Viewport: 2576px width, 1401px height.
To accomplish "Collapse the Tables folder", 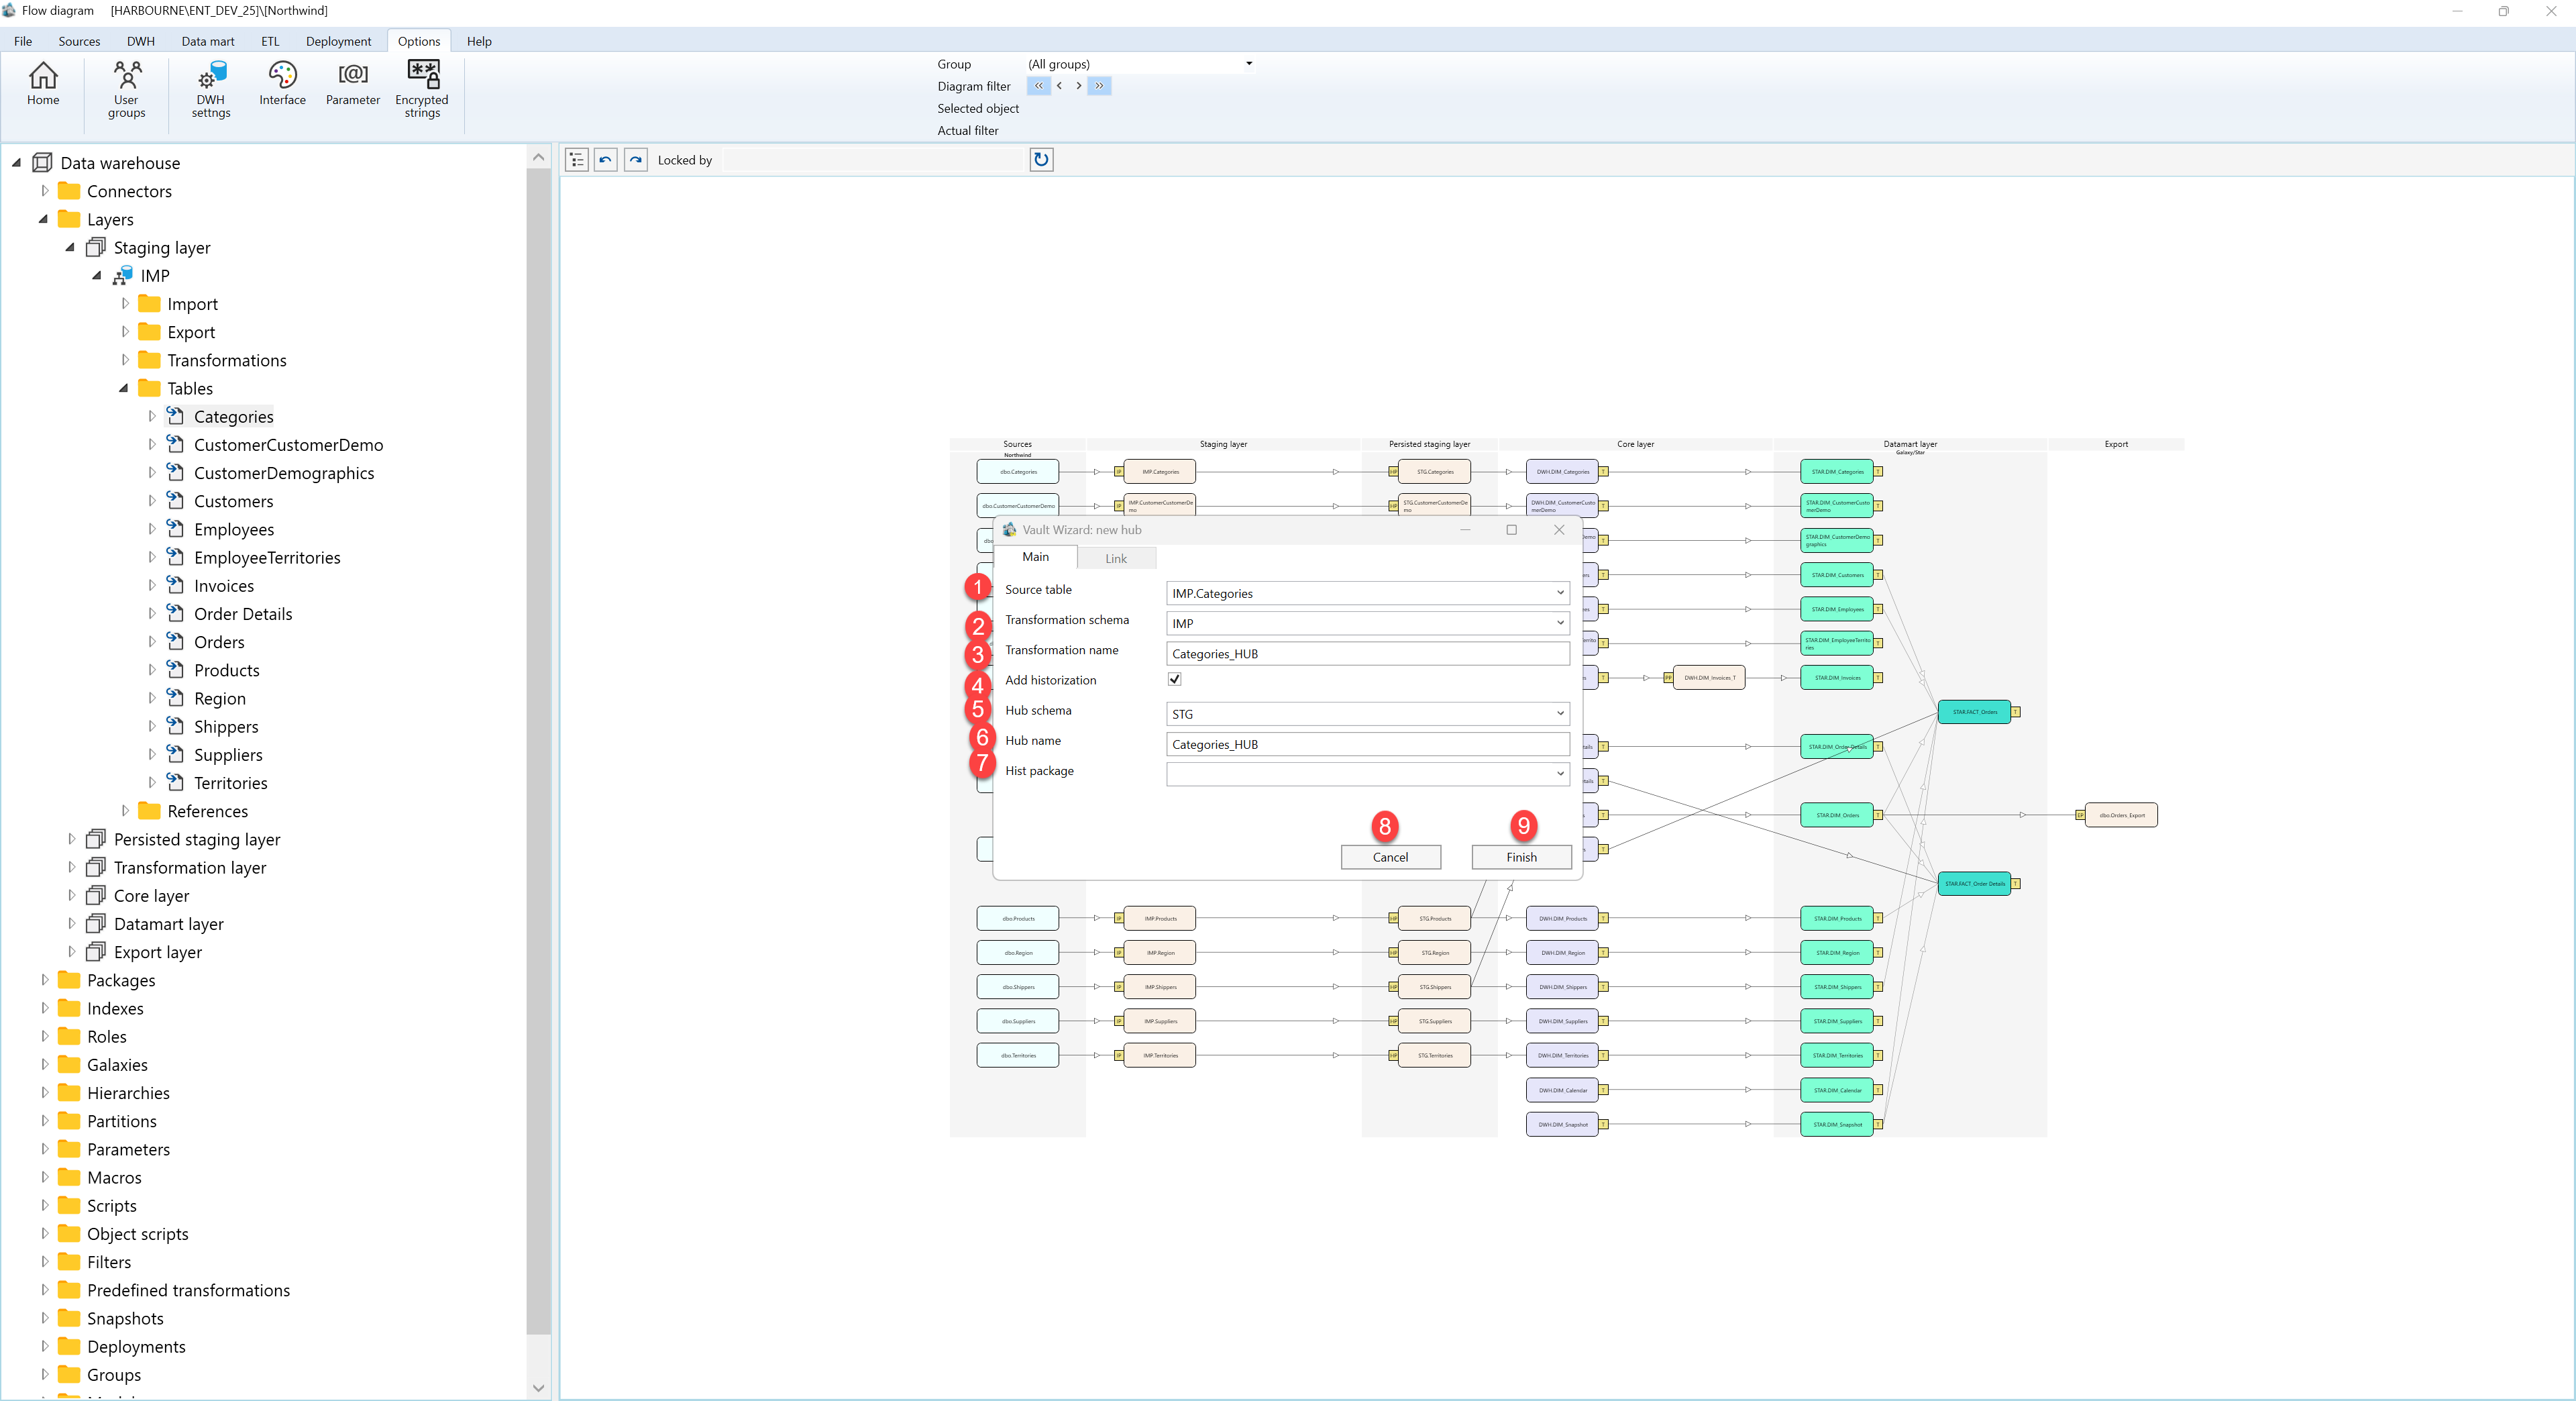I will click(x=124, y=388).
